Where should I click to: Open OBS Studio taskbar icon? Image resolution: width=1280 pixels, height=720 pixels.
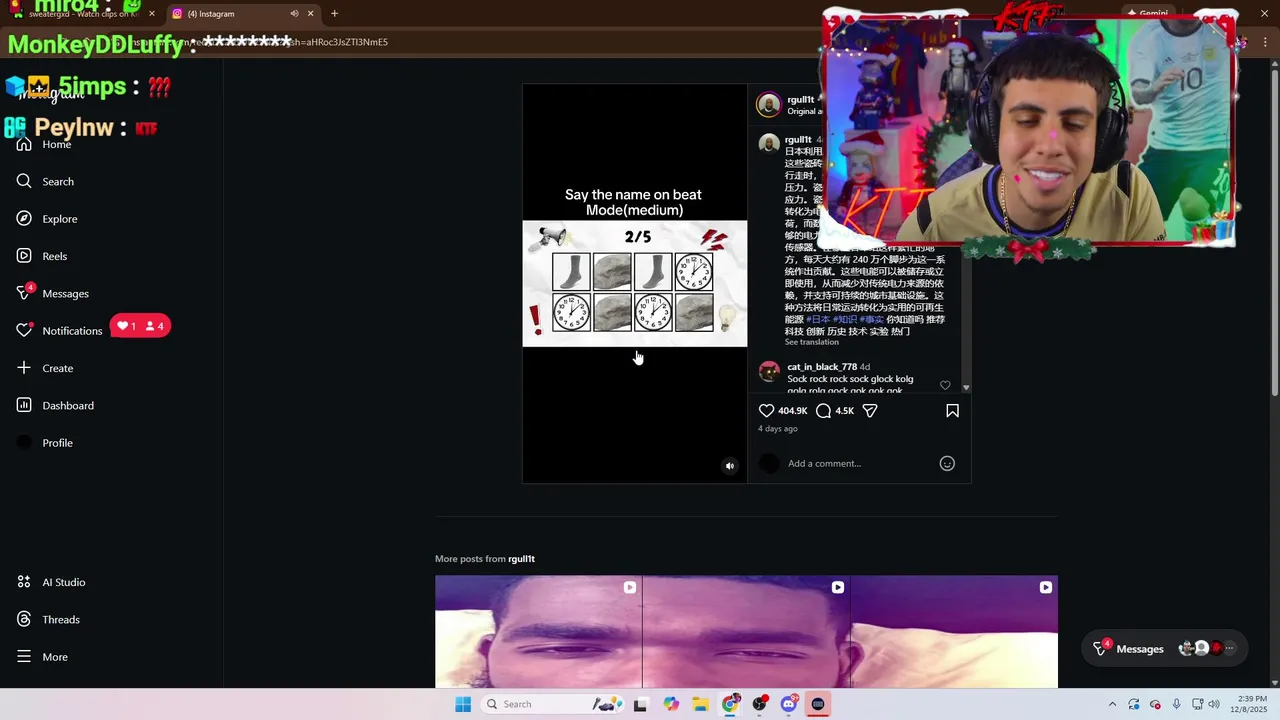tap(760, 704)
